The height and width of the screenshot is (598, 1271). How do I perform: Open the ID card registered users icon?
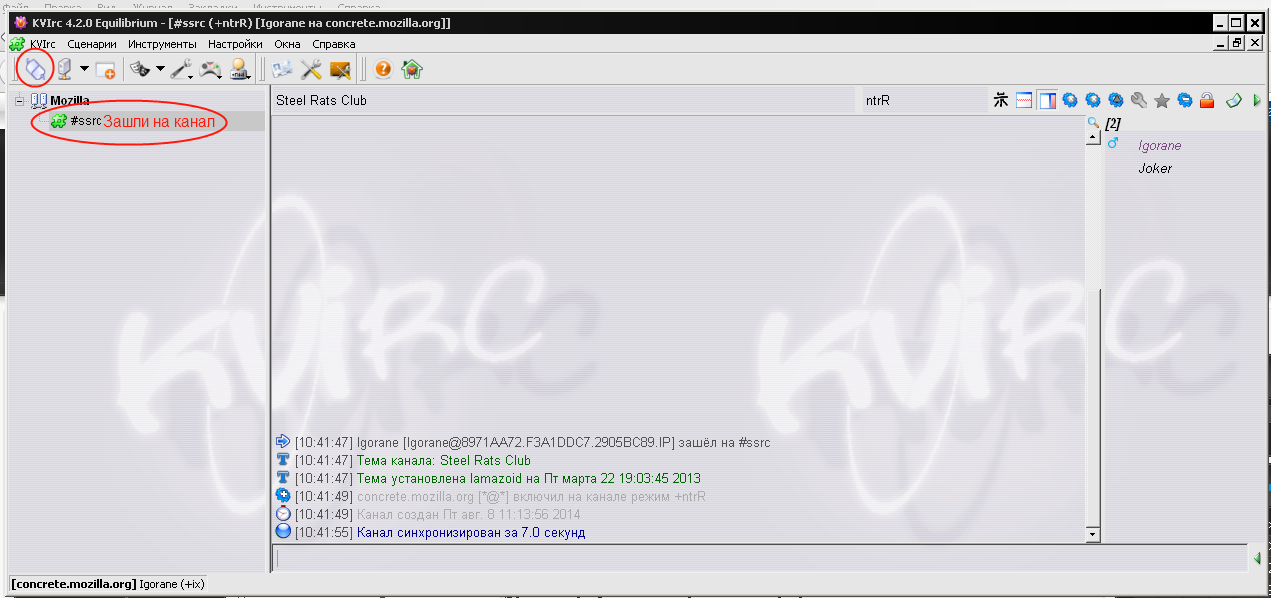282,69
